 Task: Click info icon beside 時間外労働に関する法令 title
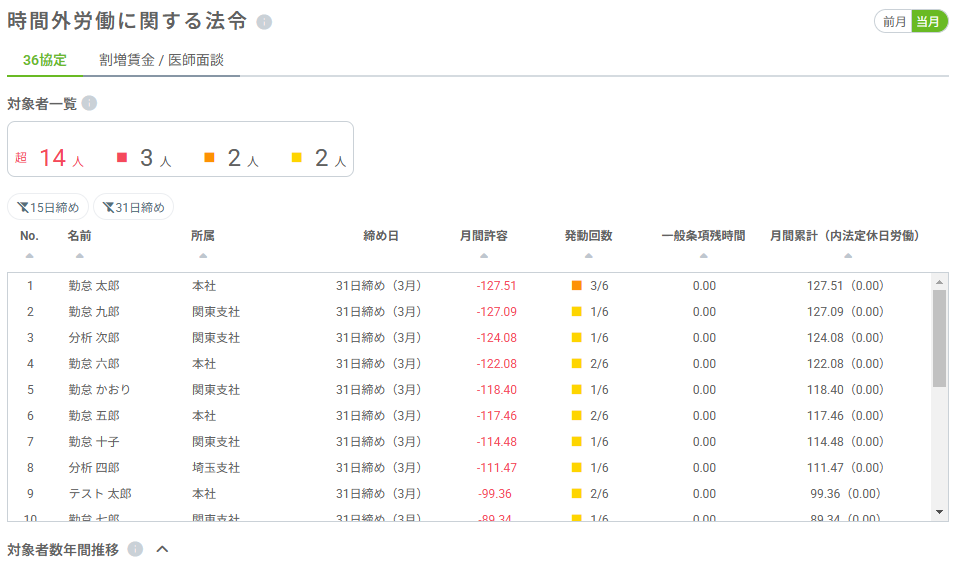coord(264,22)
